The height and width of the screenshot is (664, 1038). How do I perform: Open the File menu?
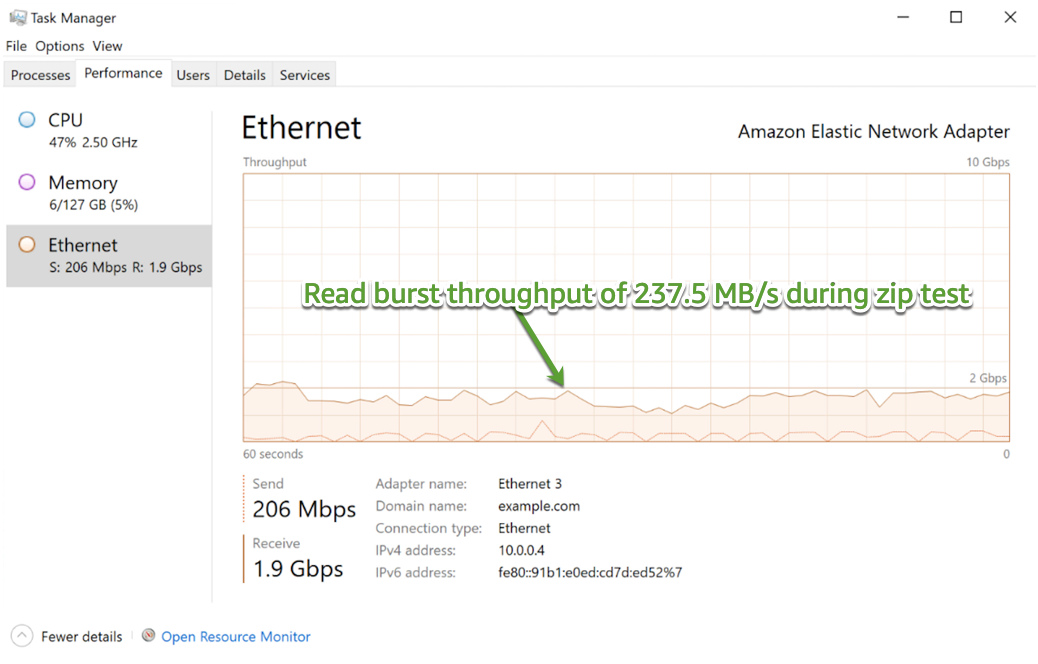pyautogui.click(x=16, y=46)
